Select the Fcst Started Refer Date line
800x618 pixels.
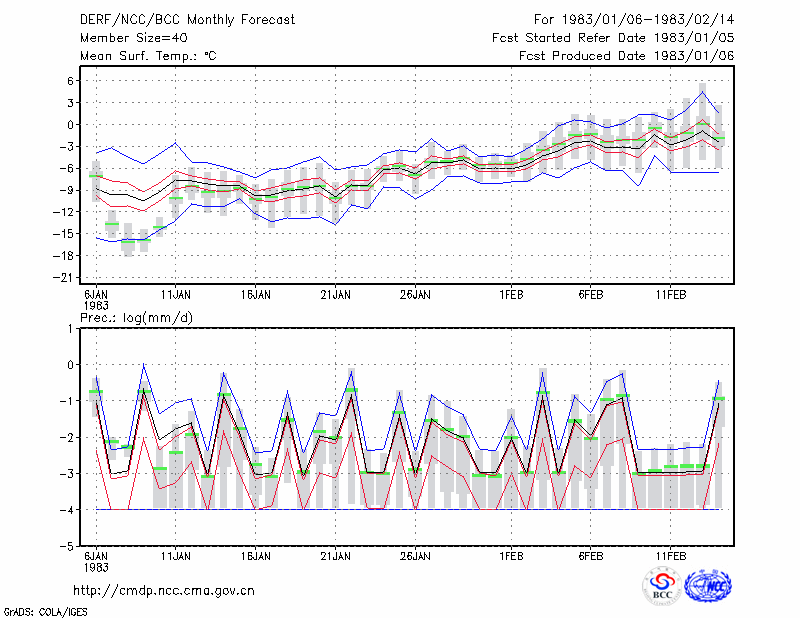tap(613, 38)
